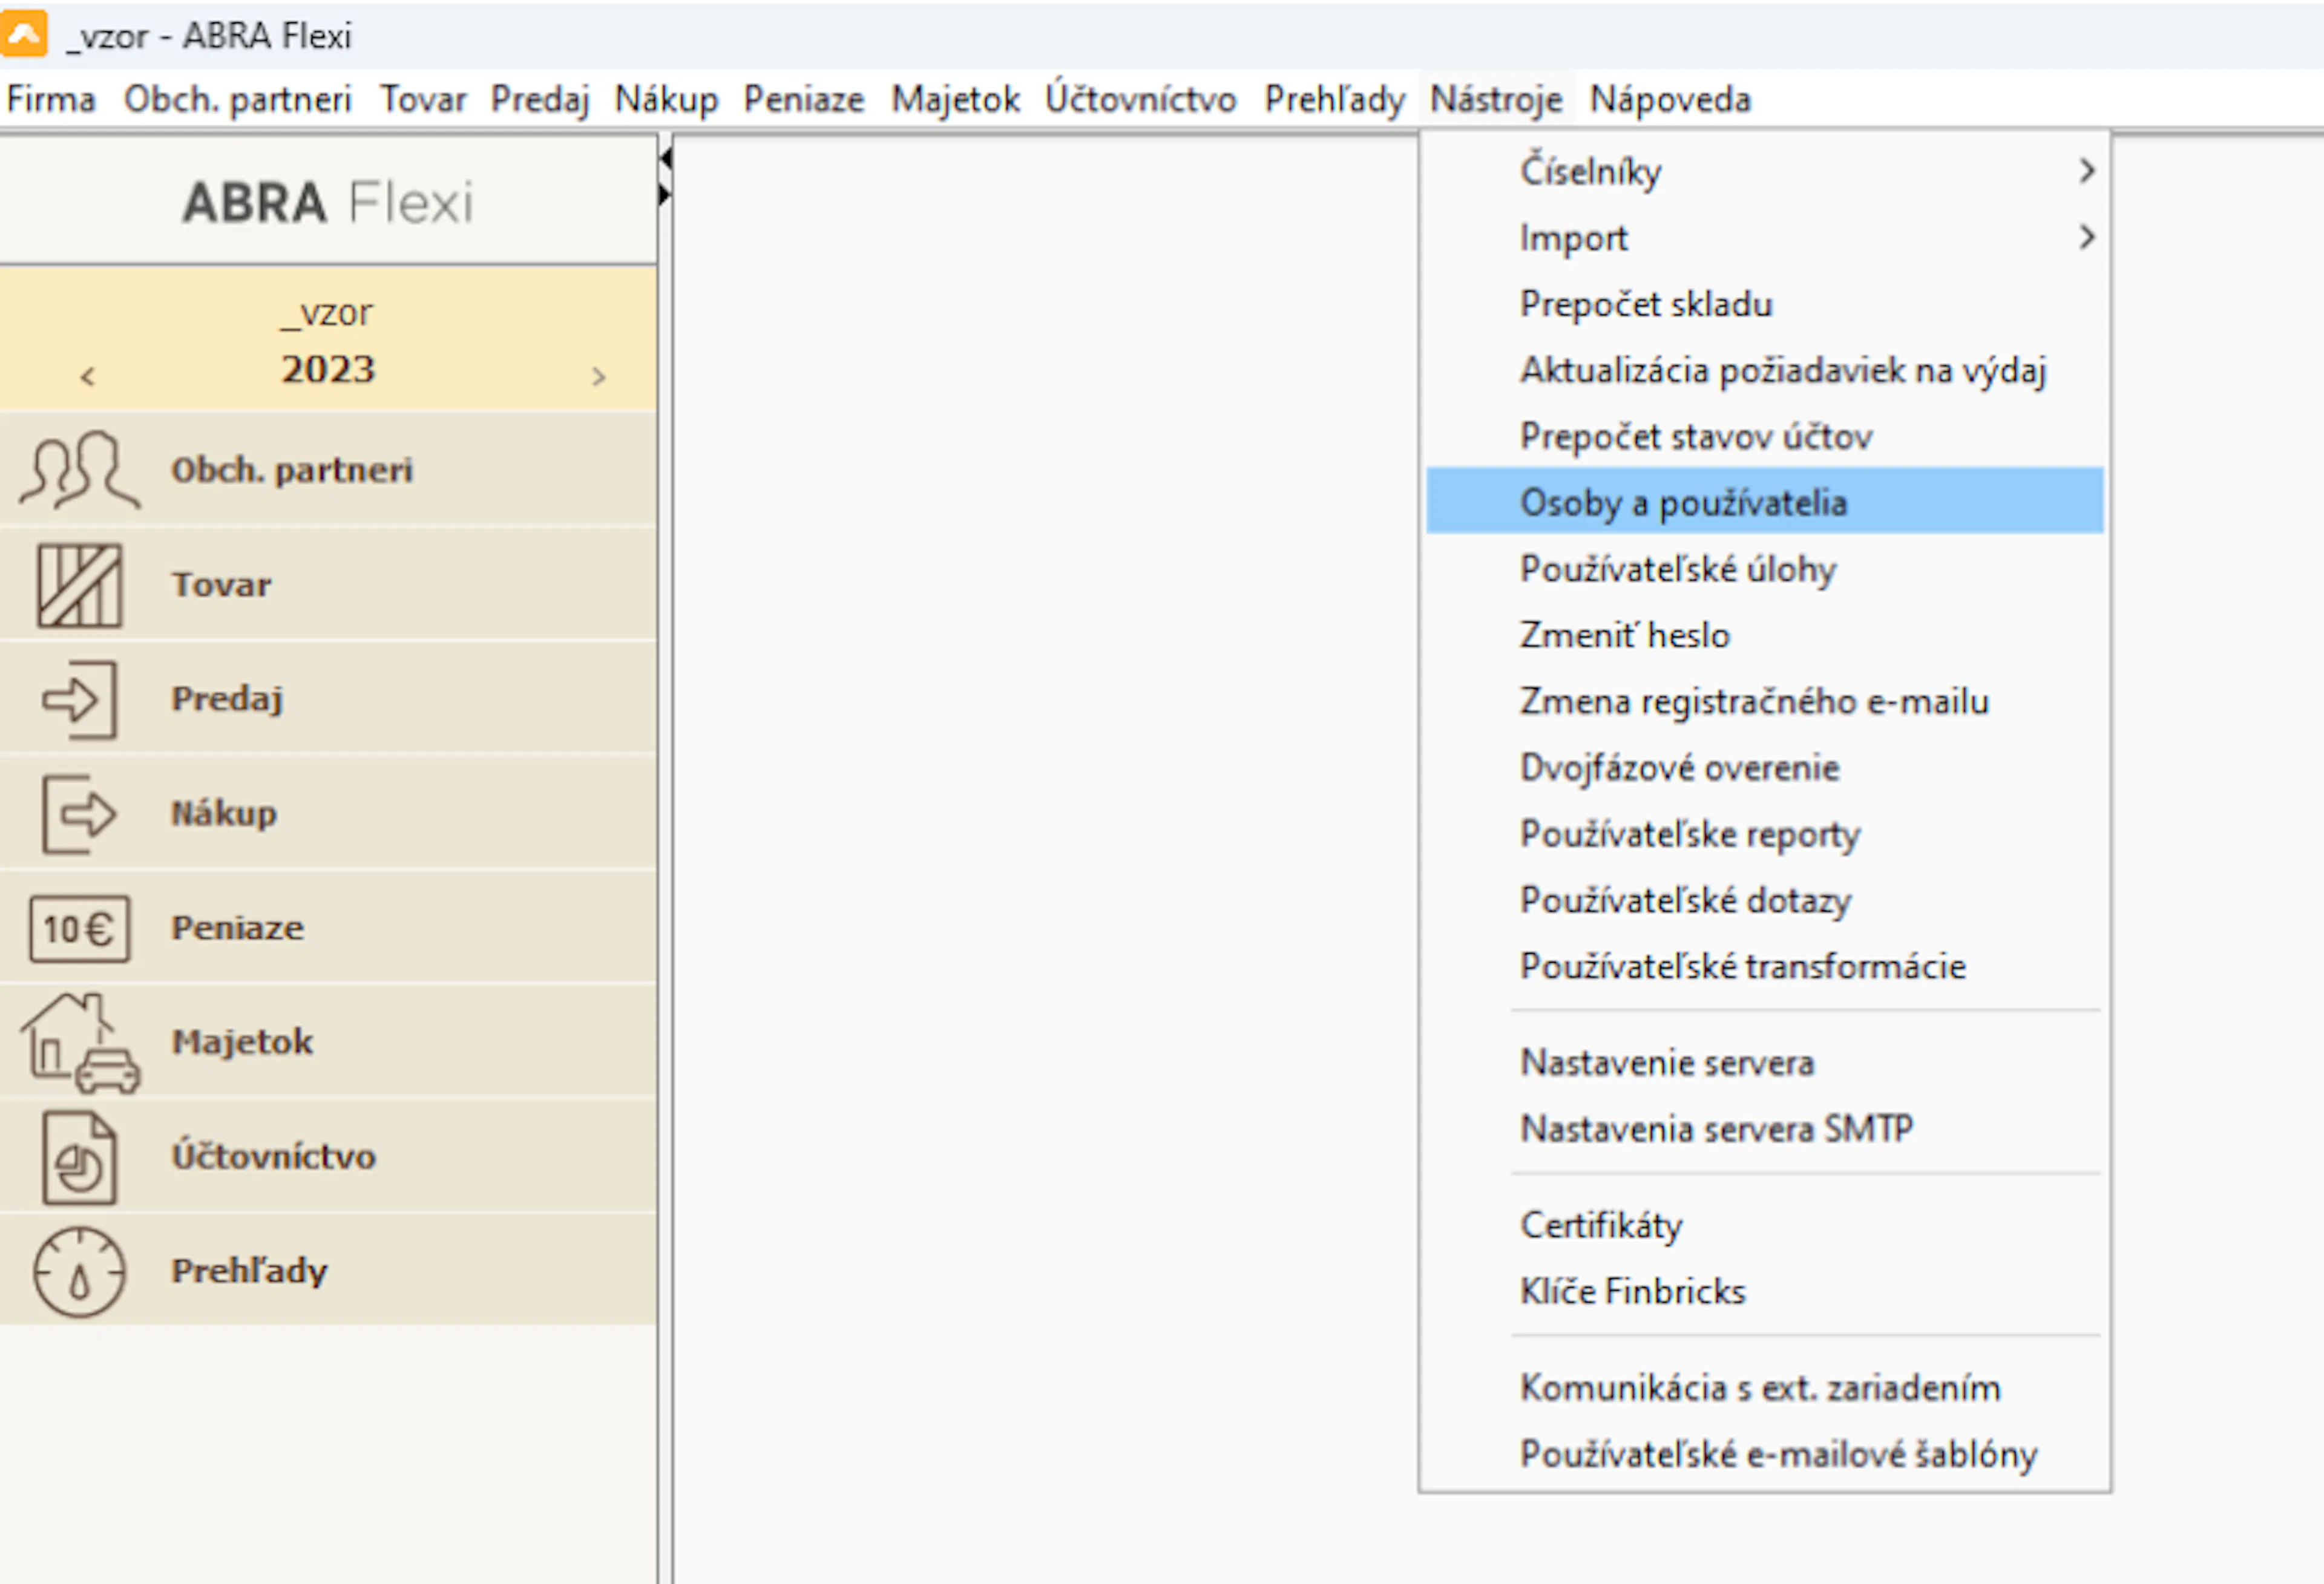Open the Obch. partneri people icon
This screenshot has width=2324, height=1584.
point(79,470)
